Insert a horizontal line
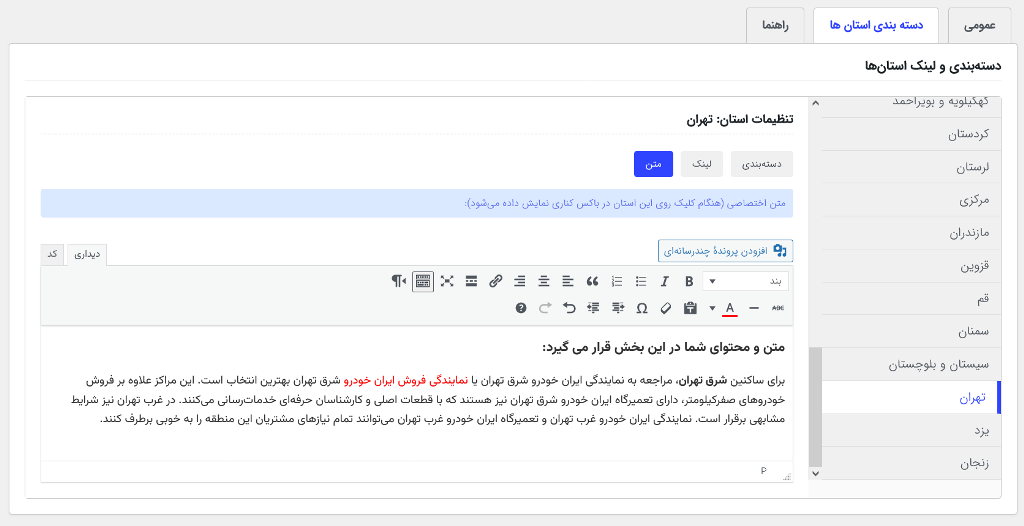 [x=754, y=308]
